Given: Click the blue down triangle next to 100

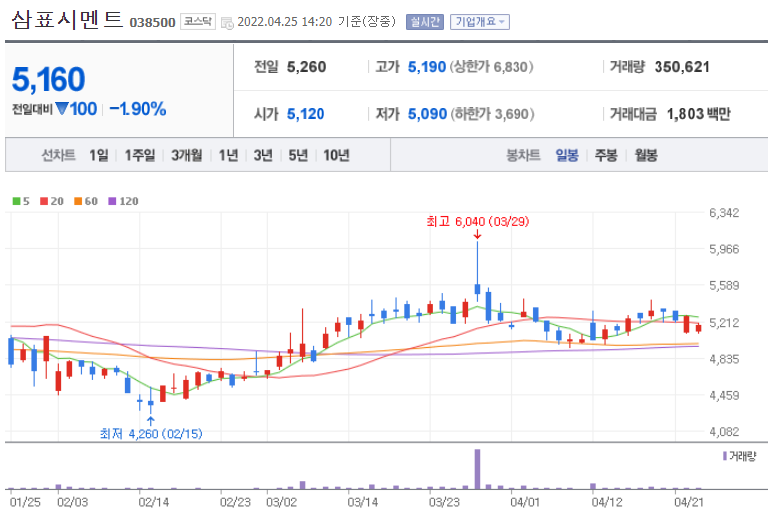Looking at the screenshot, I should click(x=62, y=108).
